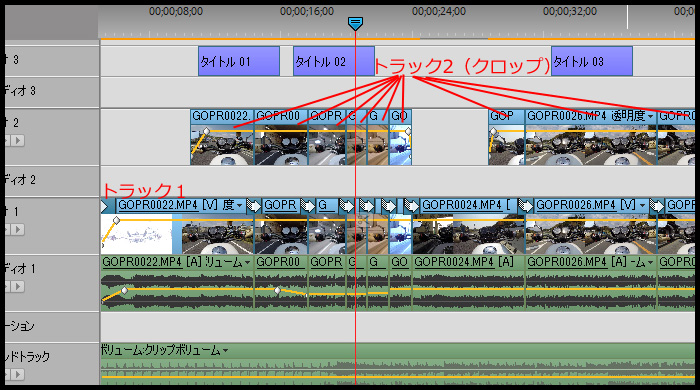The image size is (700, 390).
Task: Click the transition icon before the G_ clip
Action: [x=308, y=206]
